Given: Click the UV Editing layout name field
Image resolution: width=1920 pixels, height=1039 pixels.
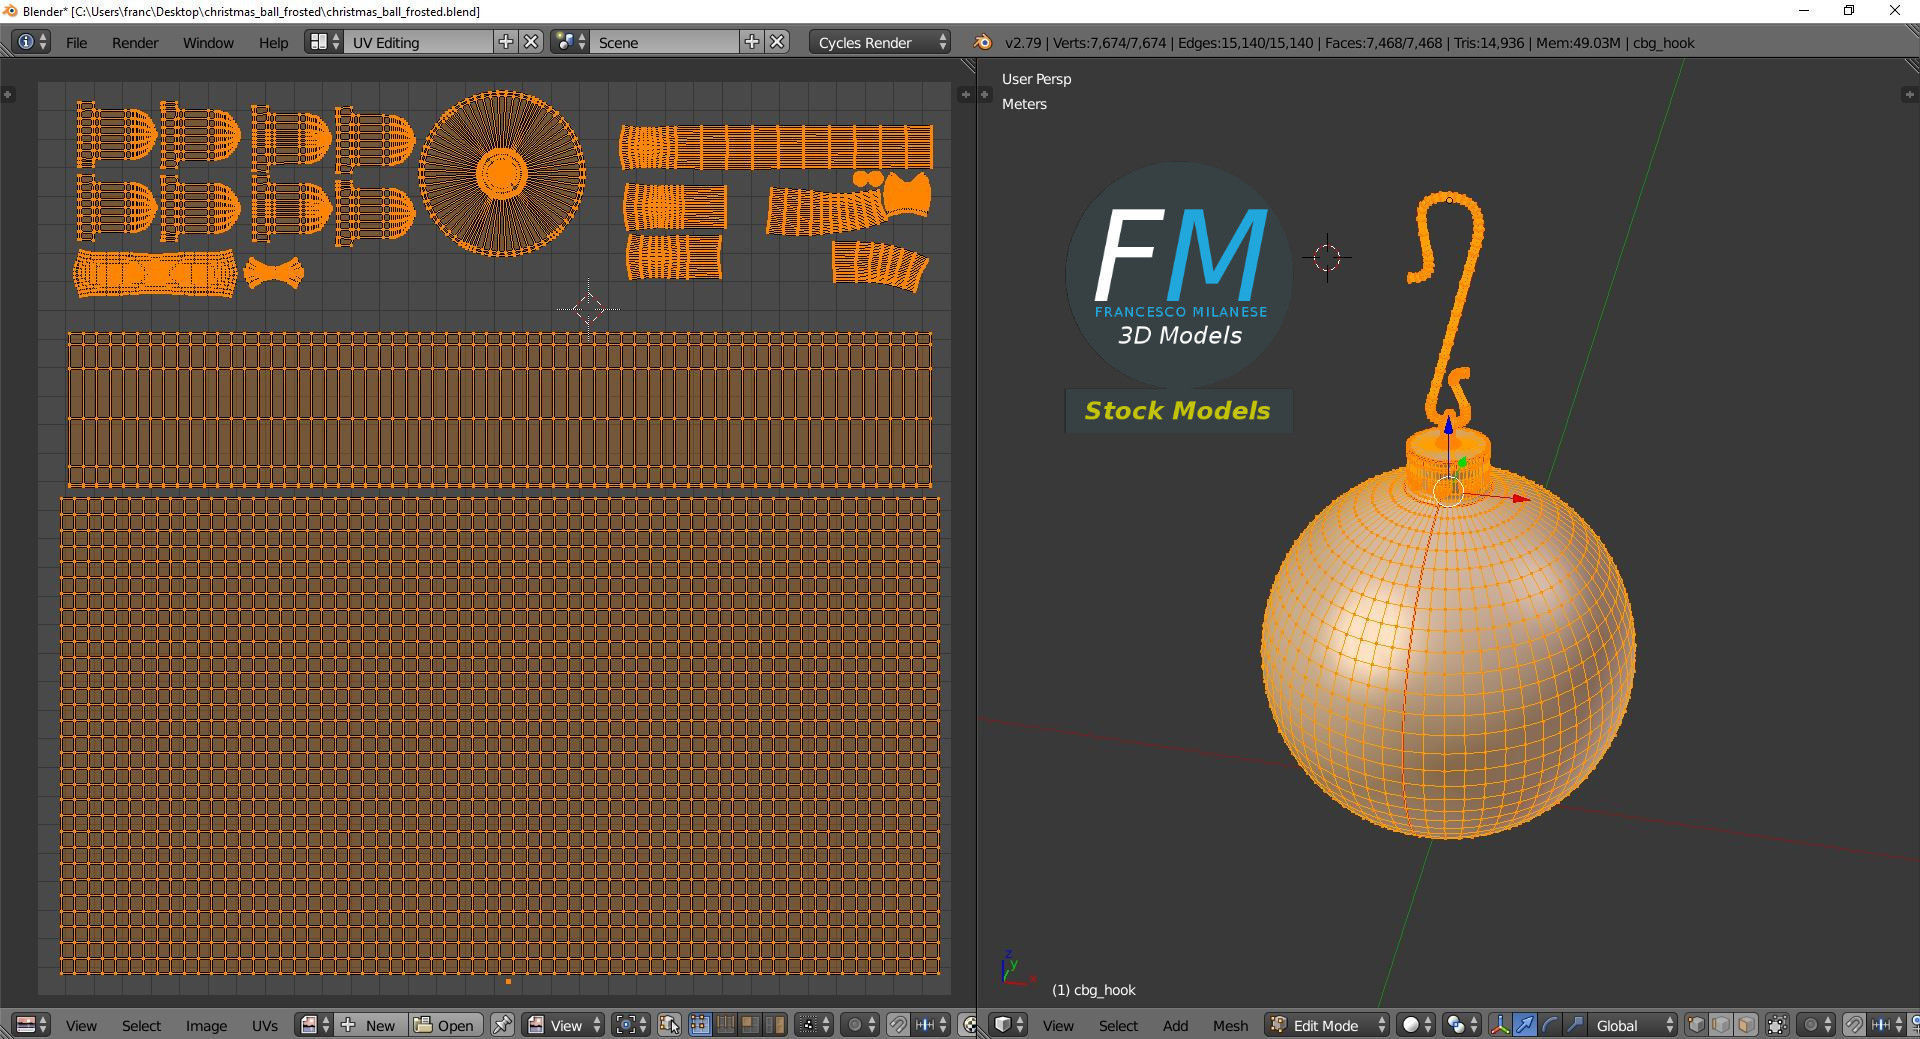Looking at the screenshot, I should coord(418,42).
